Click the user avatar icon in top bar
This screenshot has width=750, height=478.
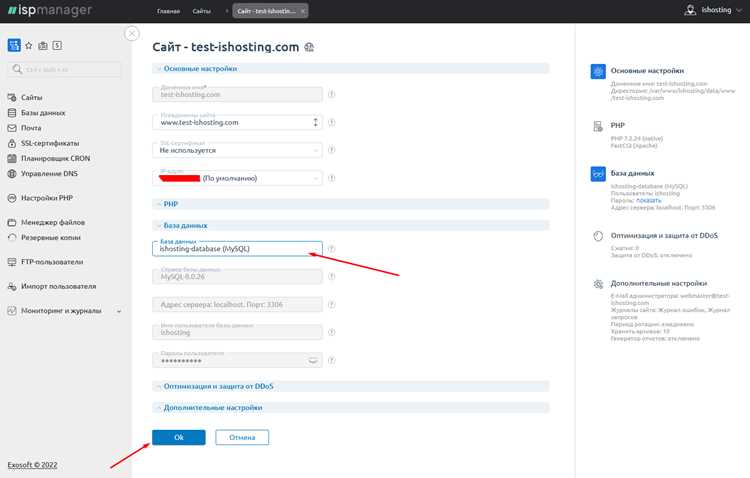coord(690,10)
